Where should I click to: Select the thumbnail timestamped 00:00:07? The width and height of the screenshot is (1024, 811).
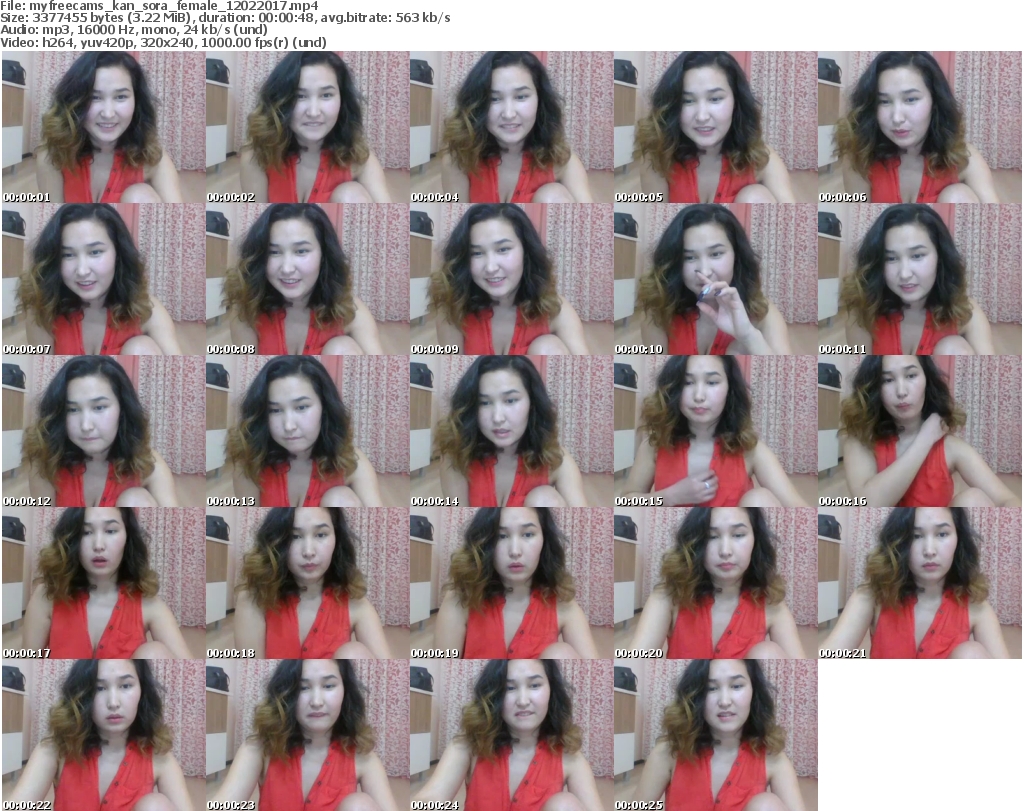coord(104,279)
